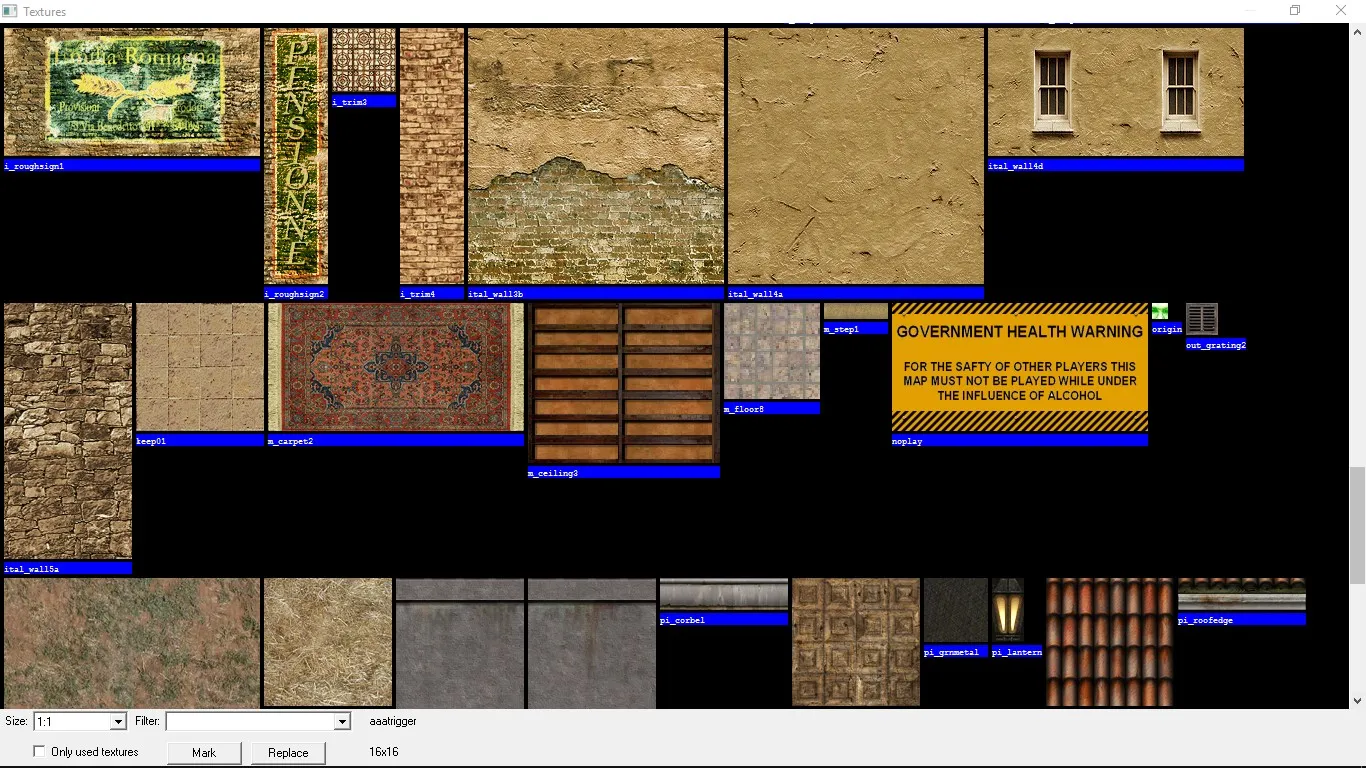Choose the i_trim3 ornamental texture
Image resolution: width=1366 pixels, height=768 pixels.
363,60
